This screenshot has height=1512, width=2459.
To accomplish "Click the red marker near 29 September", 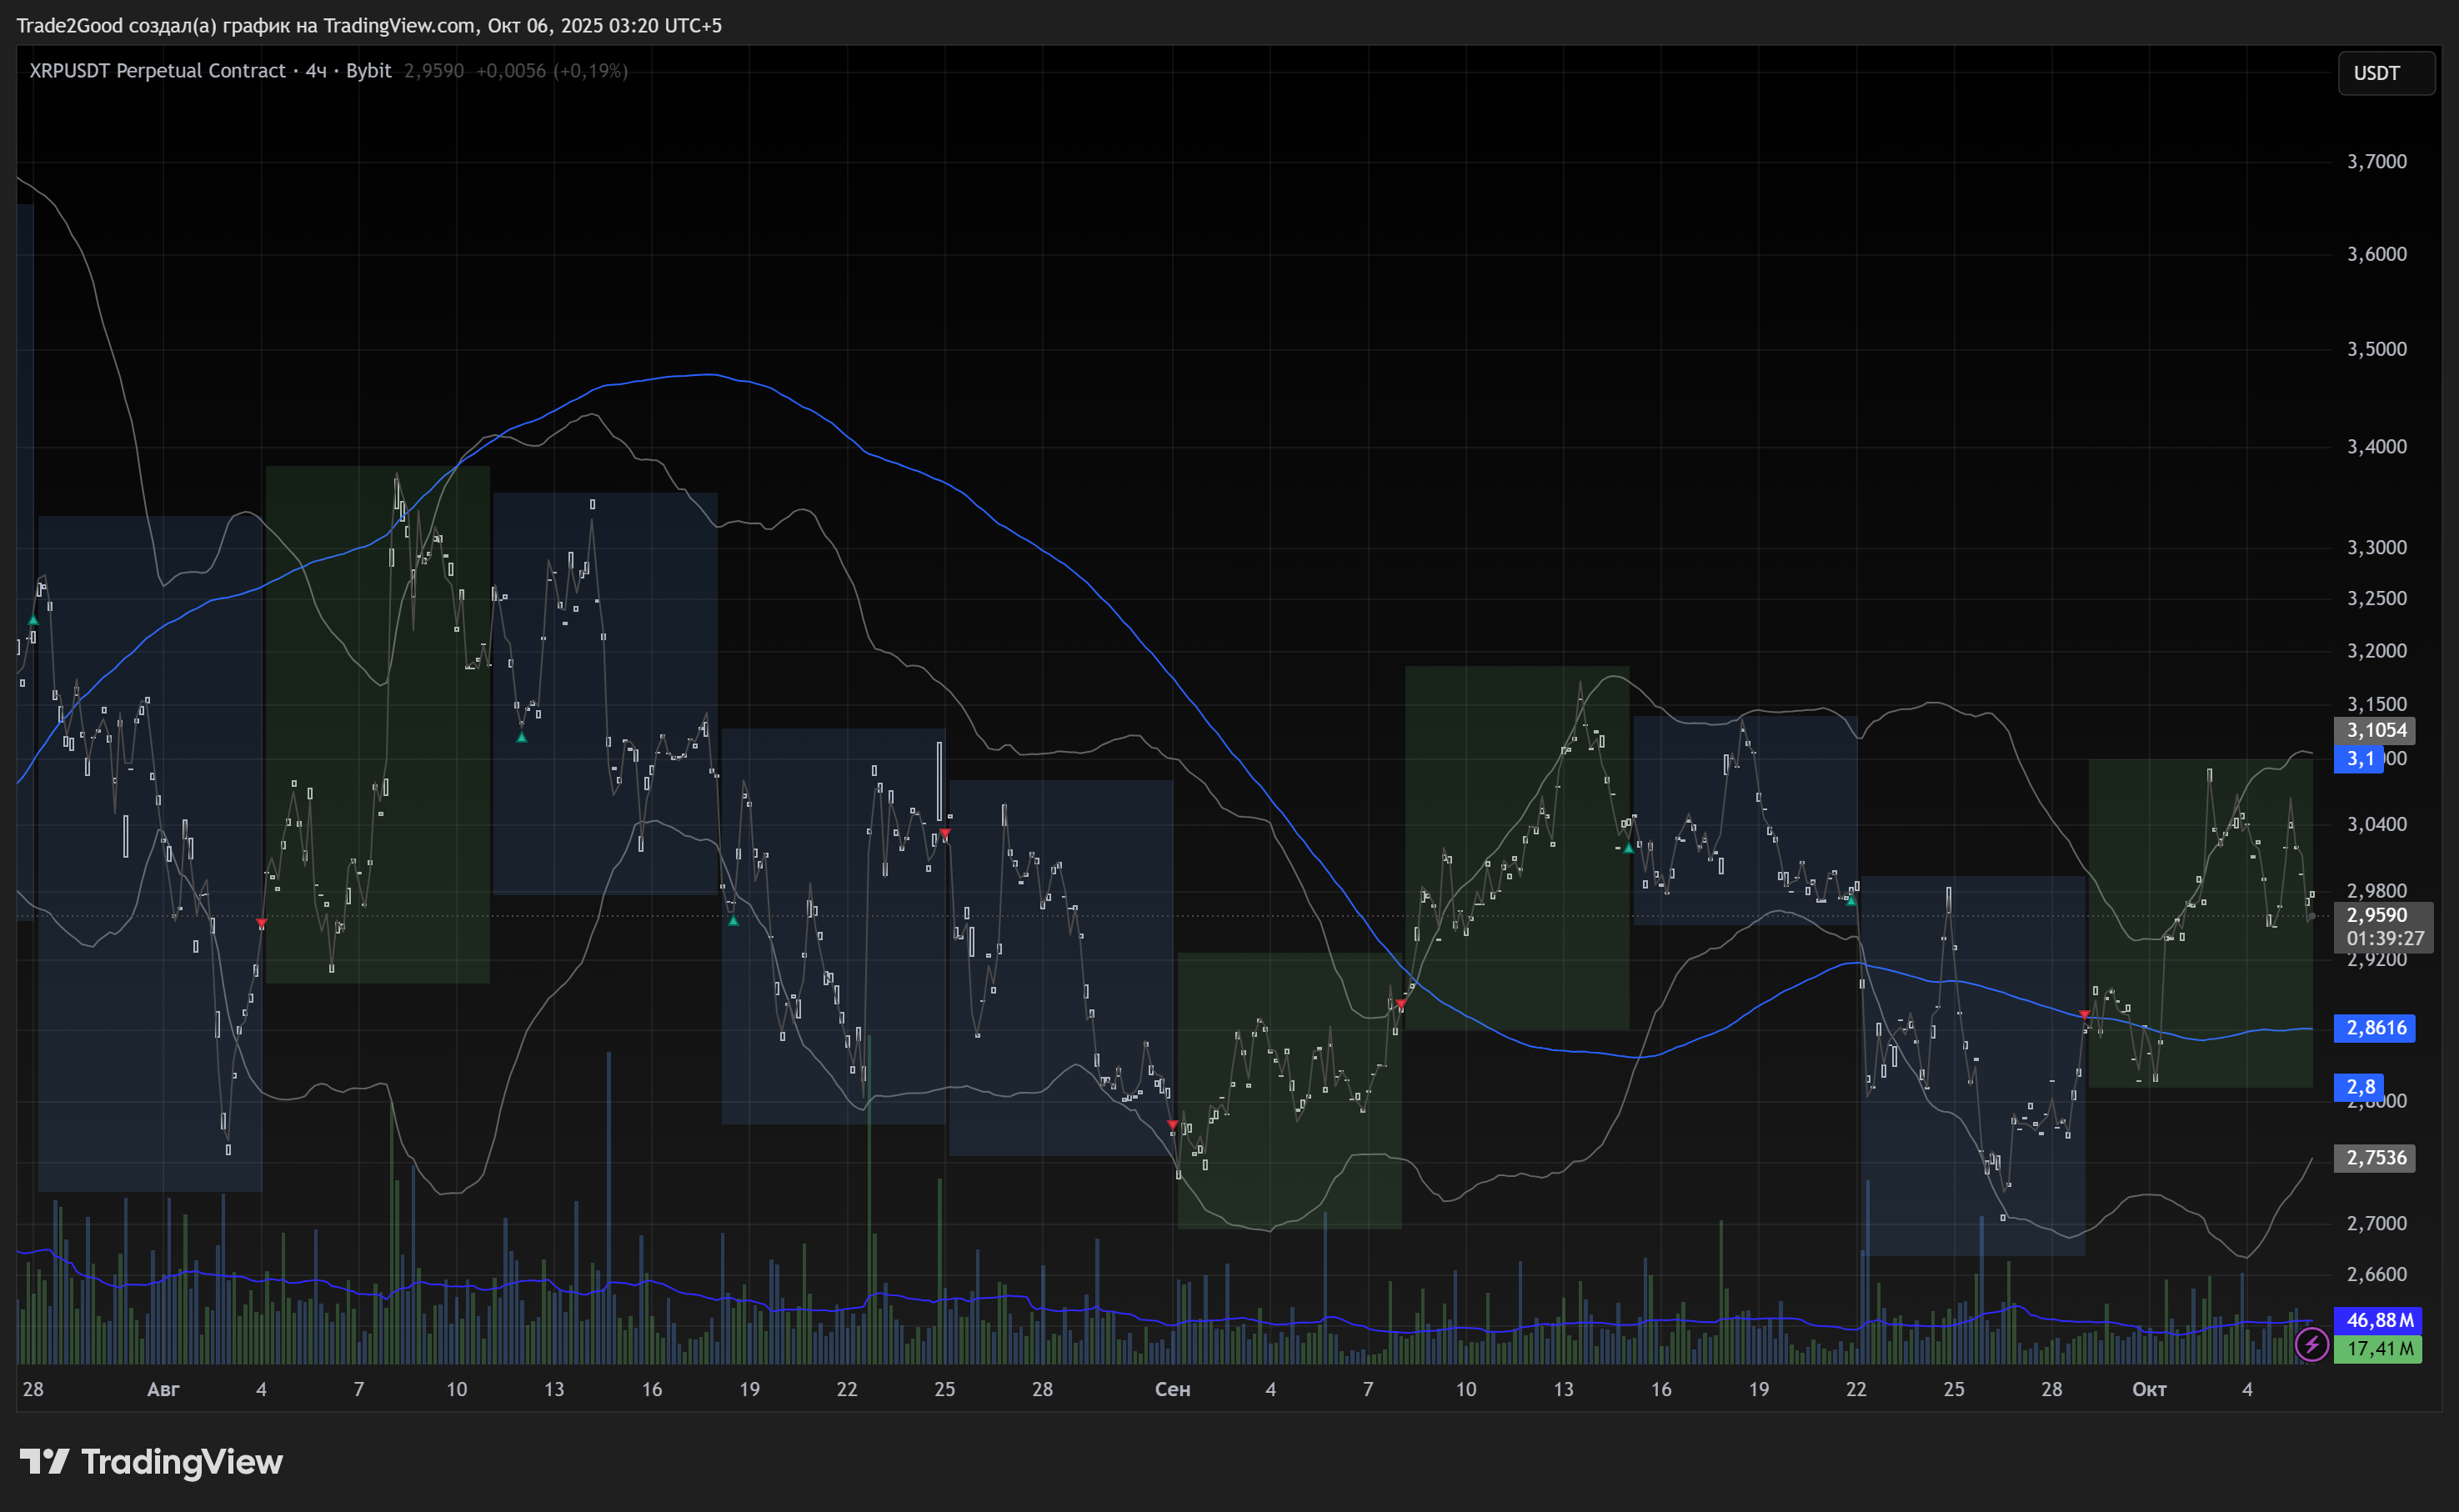I will [2084, 1015].
